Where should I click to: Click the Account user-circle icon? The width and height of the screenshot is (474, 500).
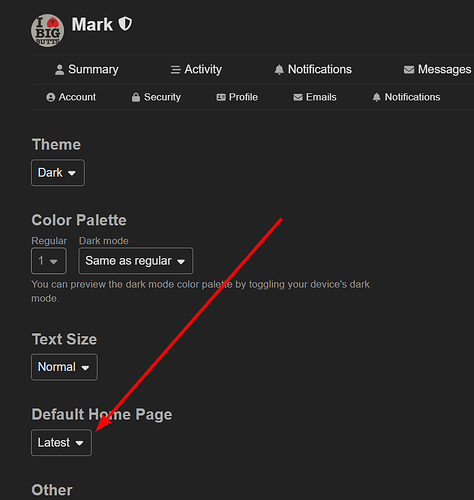(51, 97)
